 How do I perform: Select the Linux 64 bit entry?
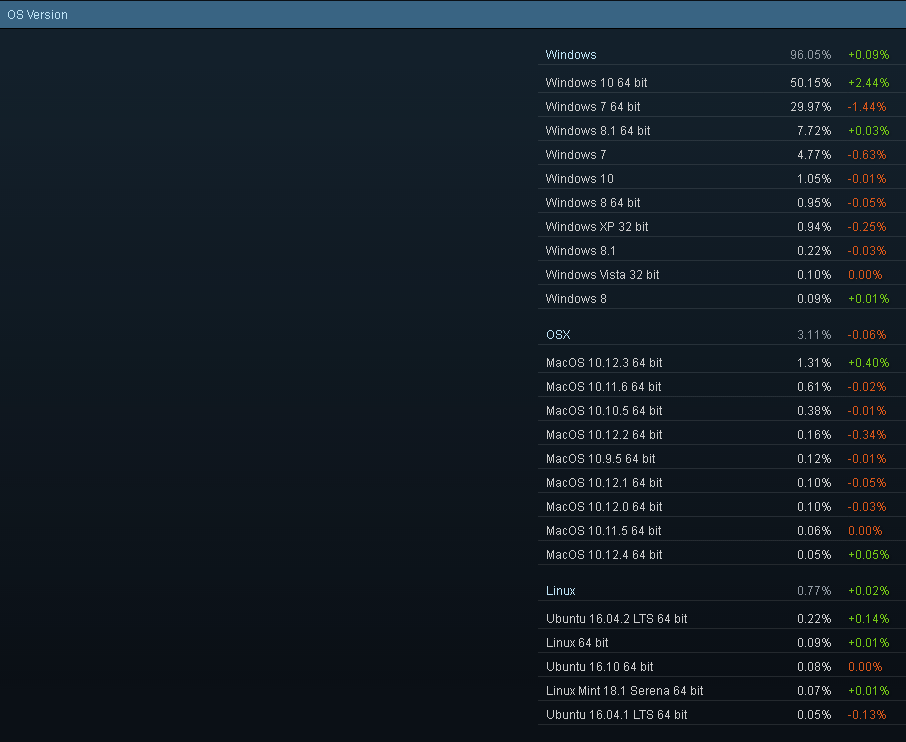click(722, 643)
